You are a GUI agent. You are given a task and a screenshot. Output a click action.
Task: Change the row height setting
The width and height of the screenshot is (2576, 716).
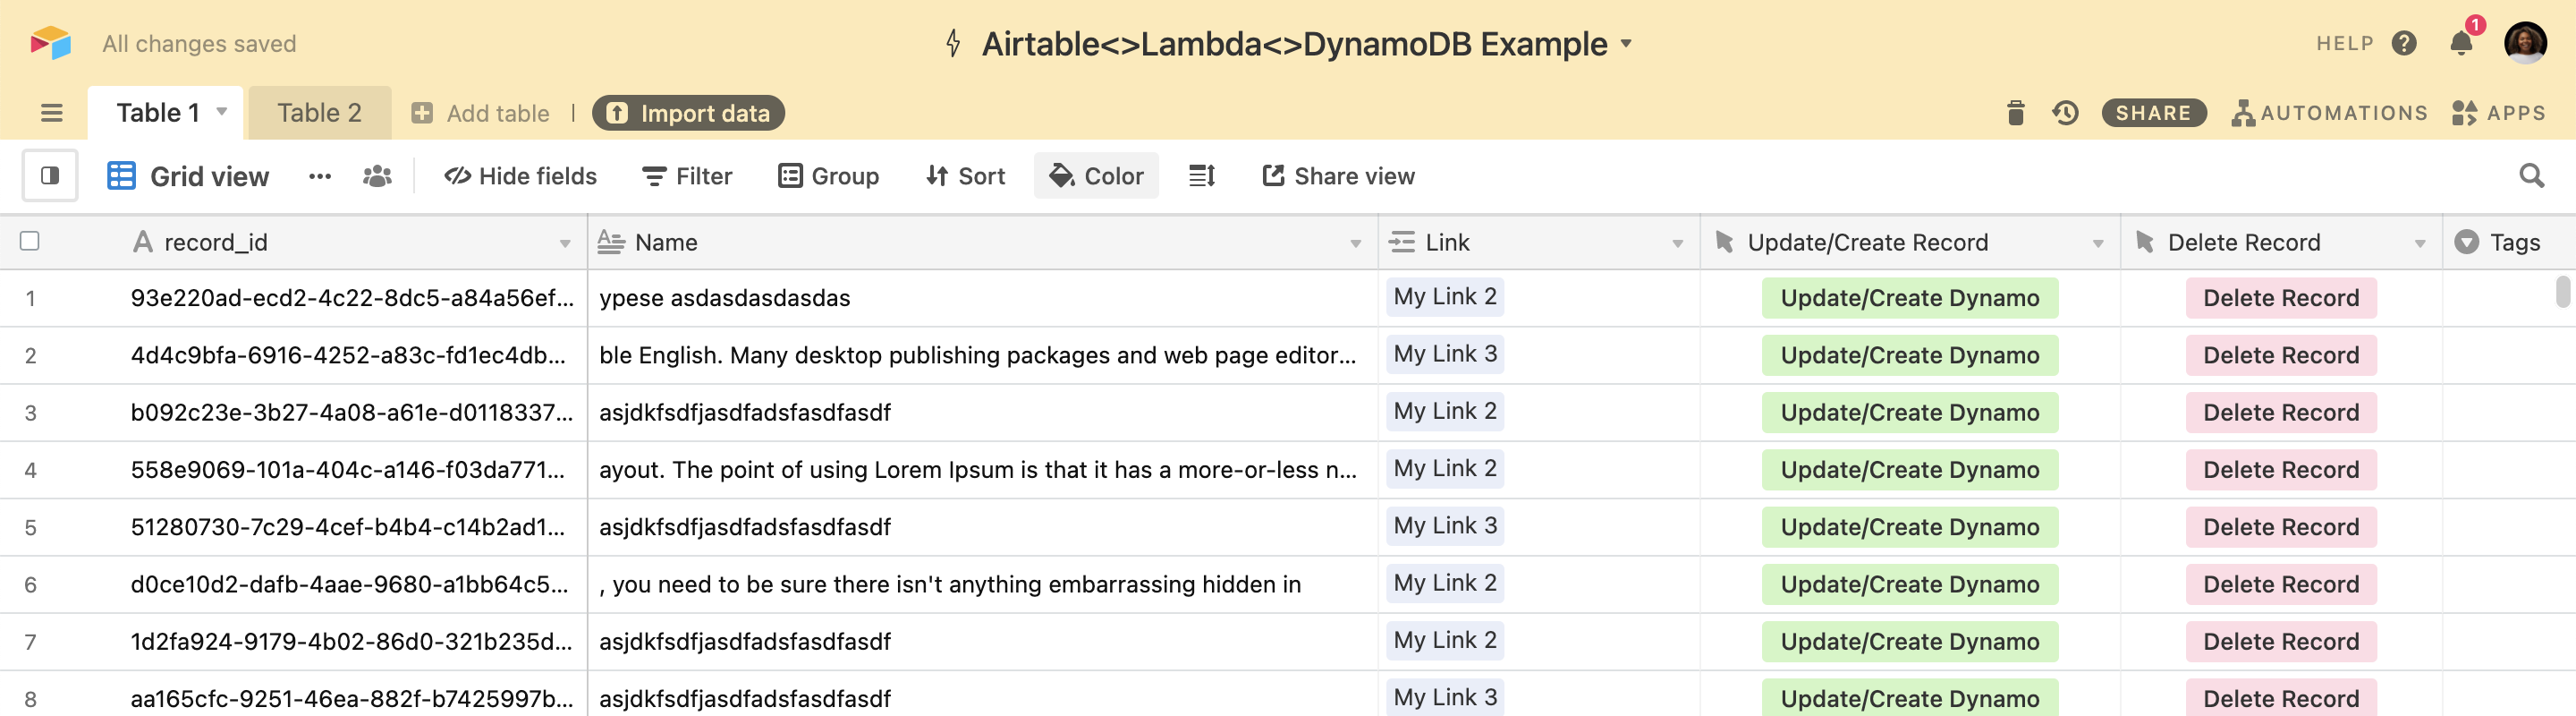click(x=1201, y=176)
